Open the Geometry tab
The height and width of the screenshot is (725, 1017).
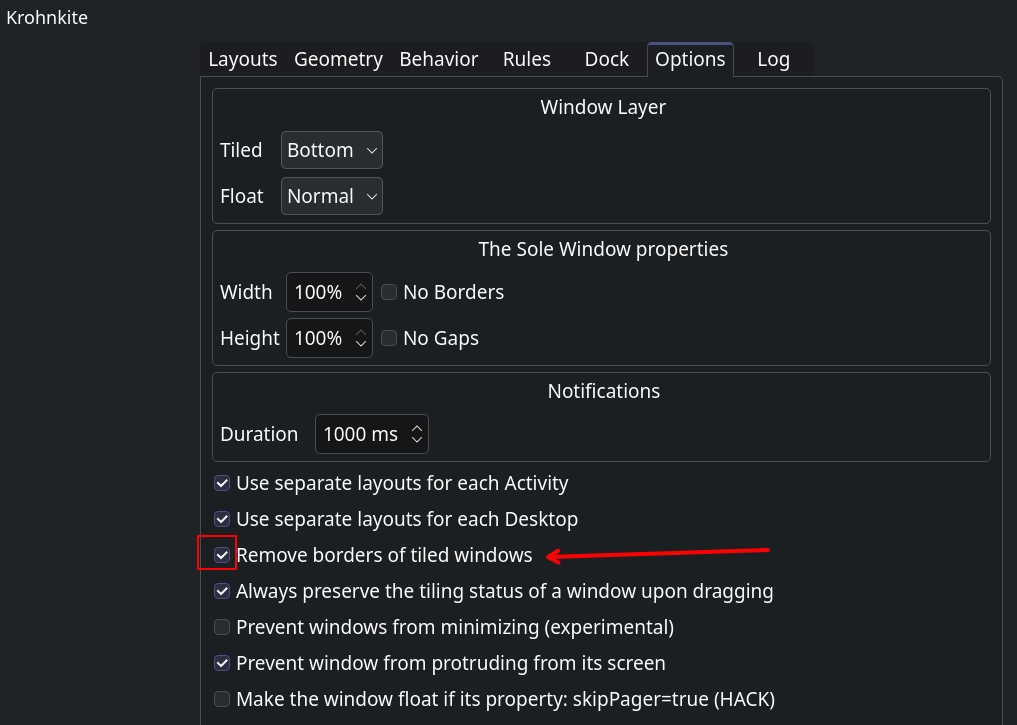point(338,60)
